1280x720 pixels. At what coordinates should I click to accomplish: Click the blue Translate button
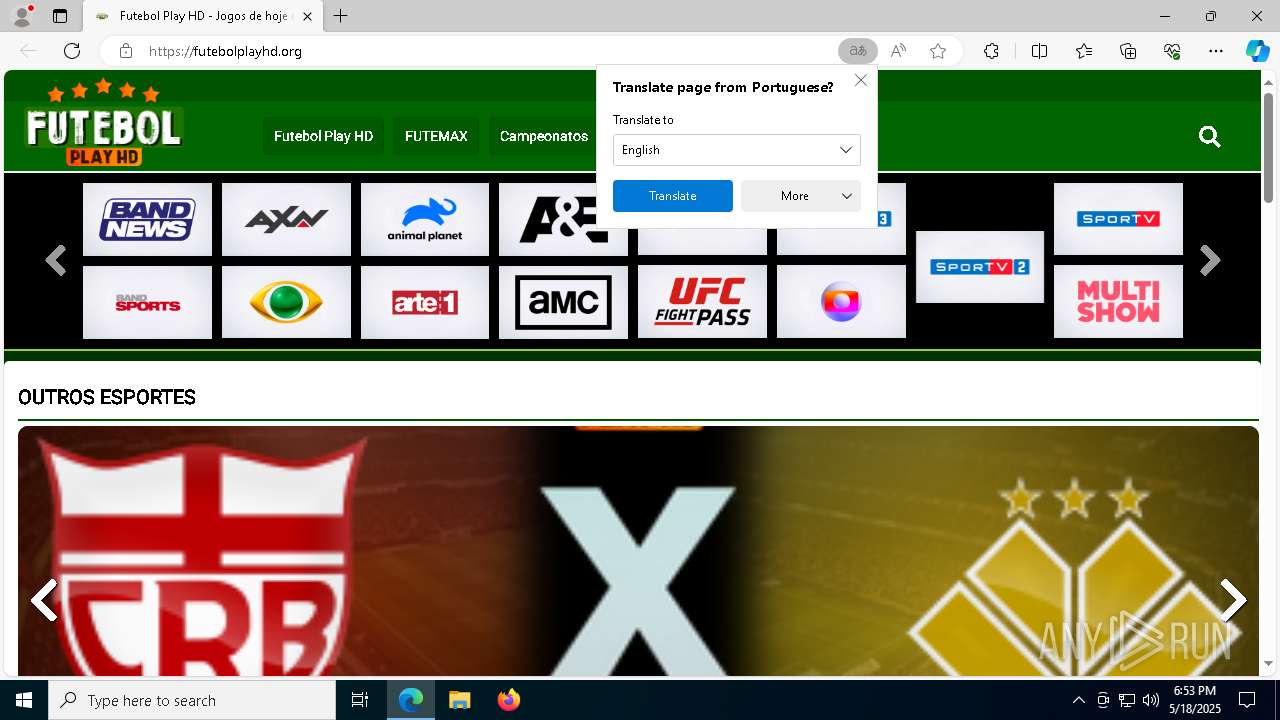(x=673, y=196)
